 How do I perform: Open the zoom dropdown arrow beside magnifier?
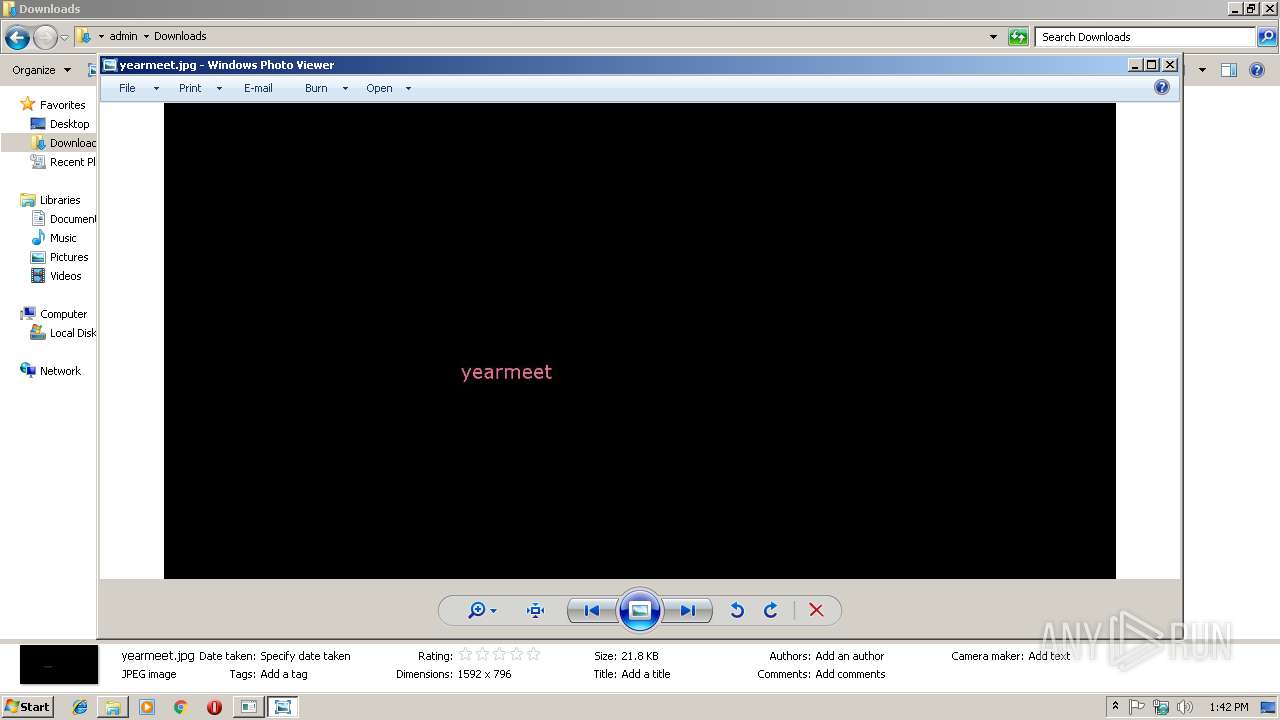493,611
